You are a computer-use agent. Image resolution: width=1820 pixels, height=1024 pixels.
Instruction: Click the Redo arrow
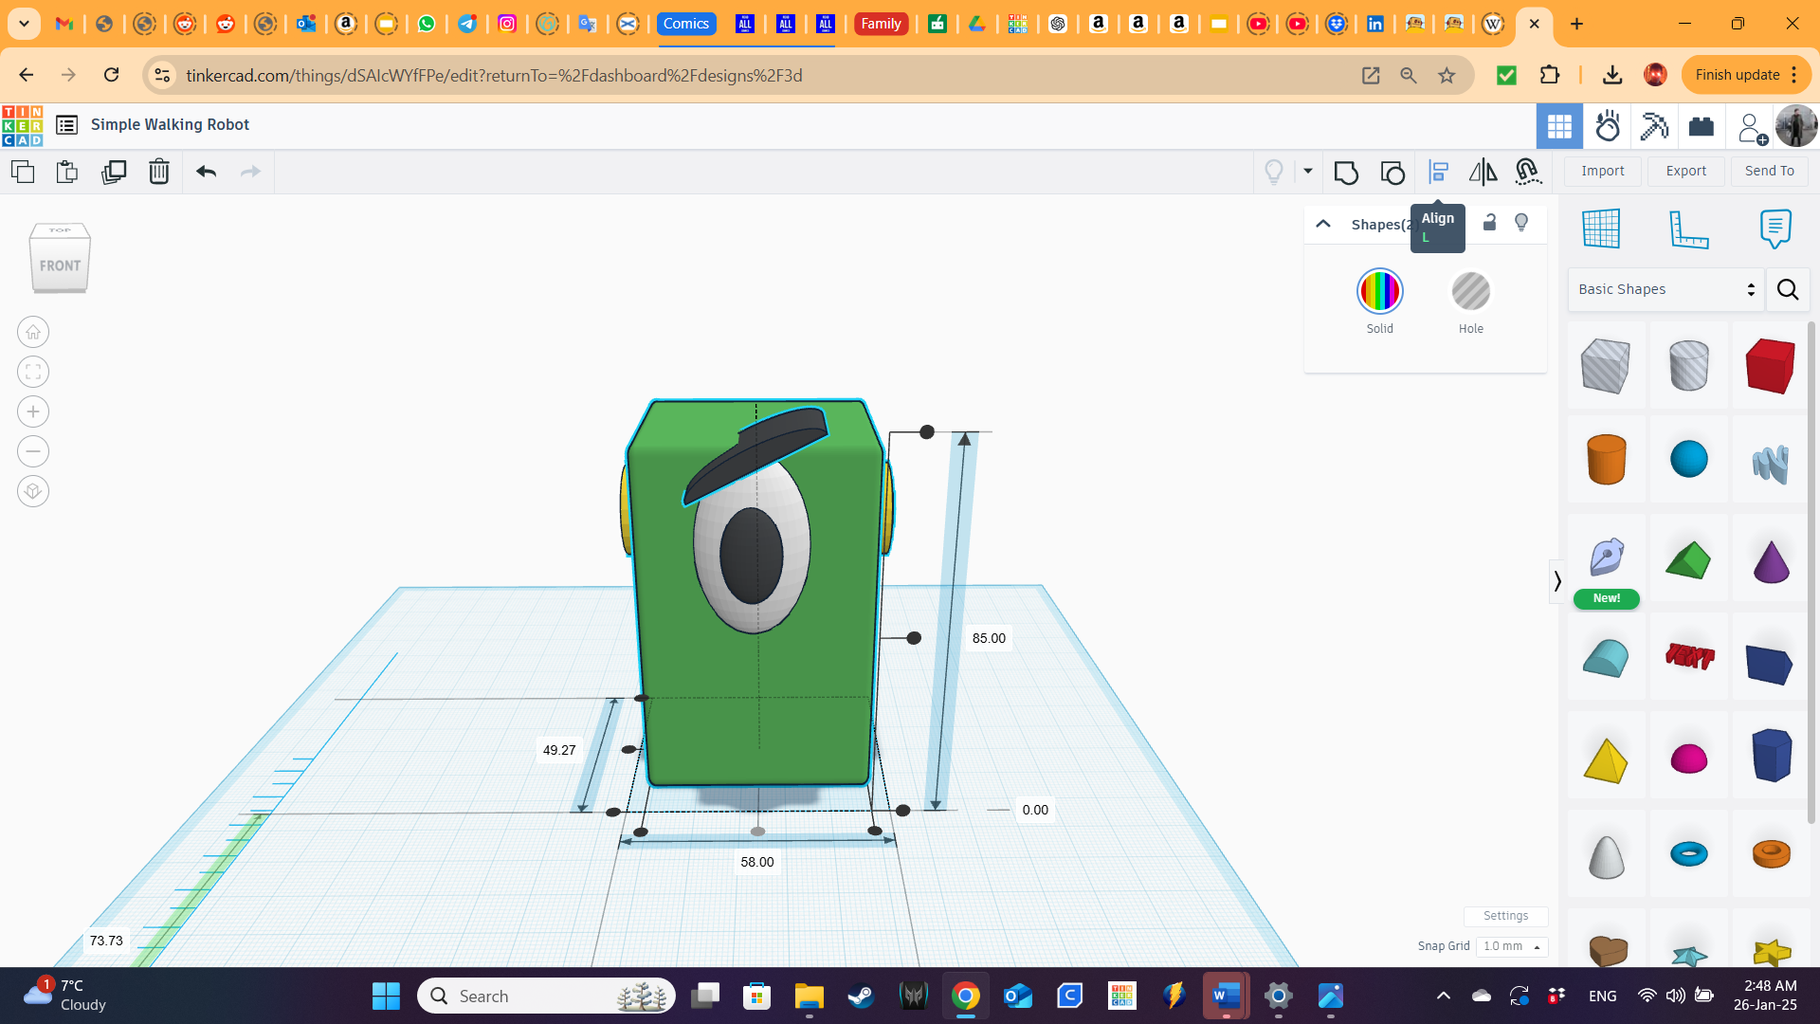pyautogui.click(x=250, y=171)
